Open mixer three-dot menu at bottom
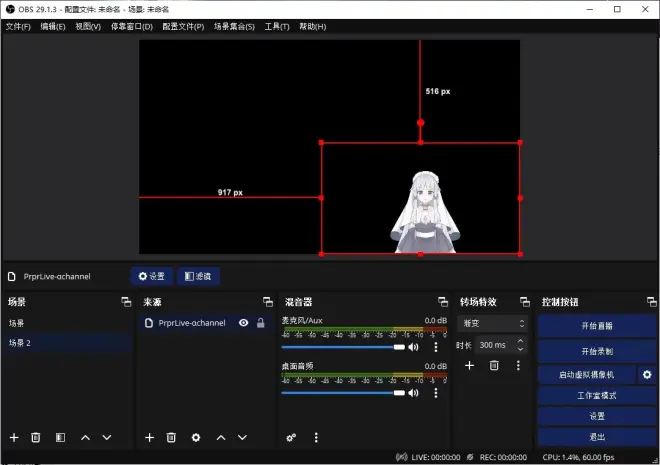The image size is (660, 465). (x=316, y=438)
